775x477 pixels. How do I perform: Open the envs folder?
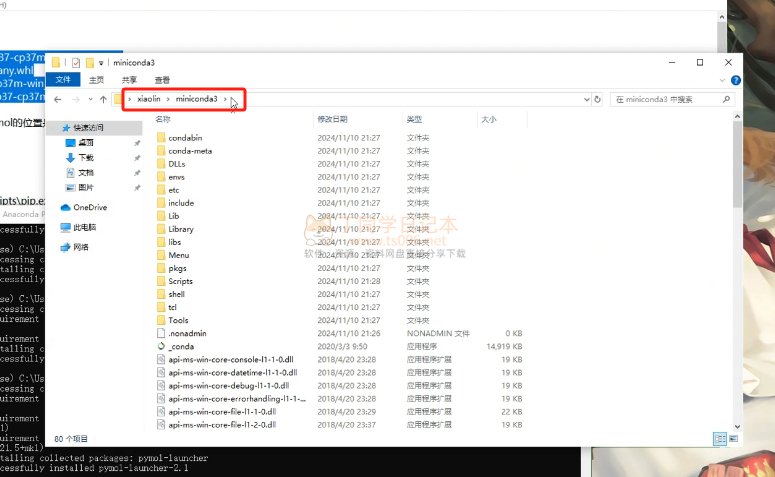tap(176, 176)
